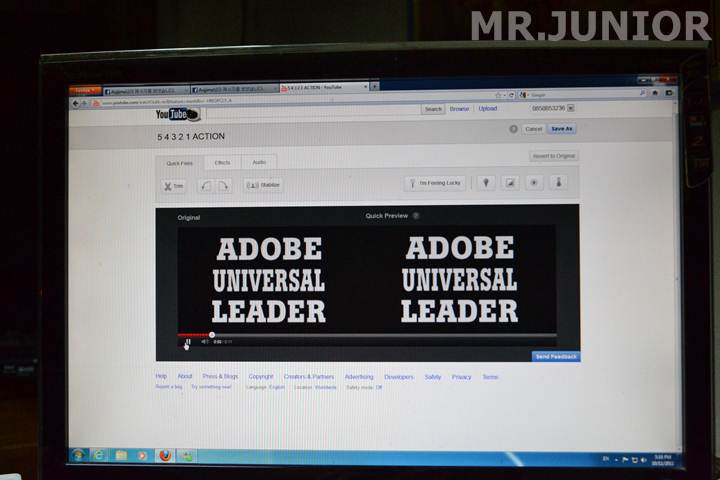Screen dimensions: 720x480
Task: Click the Save As button
Action: click(x=562, y=129)
